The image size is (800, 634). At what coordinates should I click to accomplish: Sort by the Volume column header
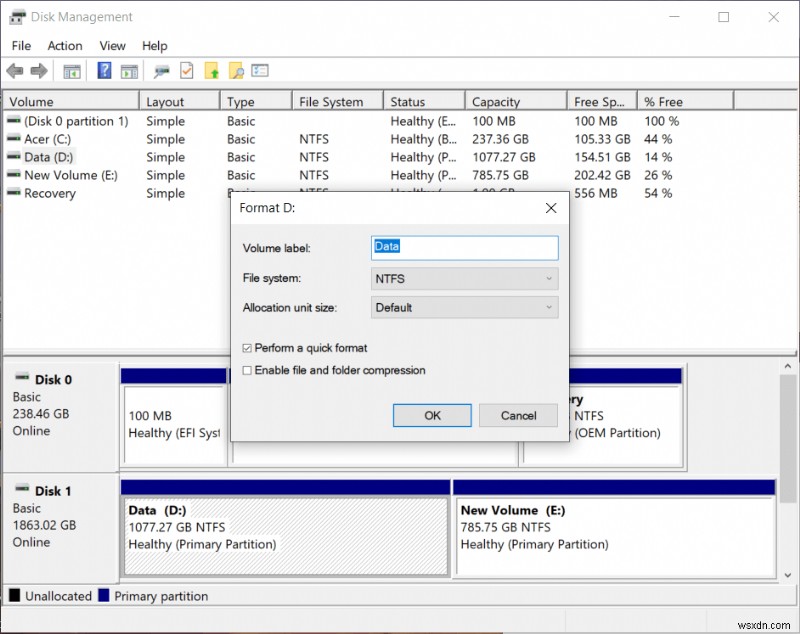[71, 102]
